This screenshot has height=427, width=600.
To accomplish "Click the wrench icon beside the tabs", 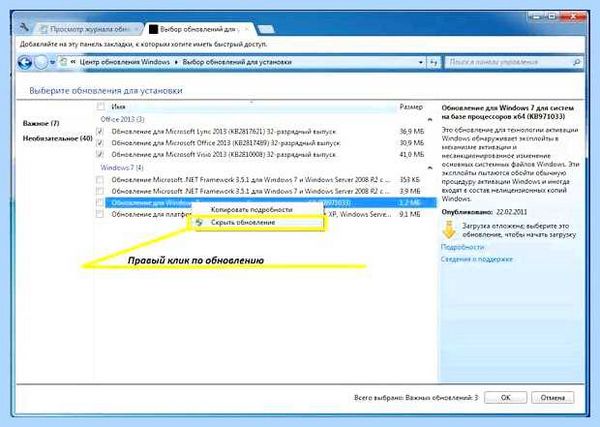I will pos(24,27).
